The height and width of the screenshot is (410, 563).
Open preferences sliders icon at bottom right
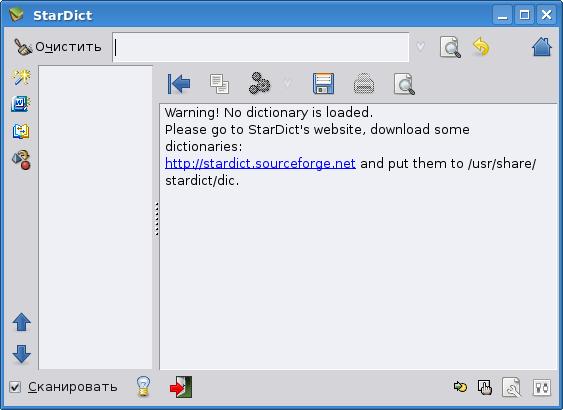(542, 387)
